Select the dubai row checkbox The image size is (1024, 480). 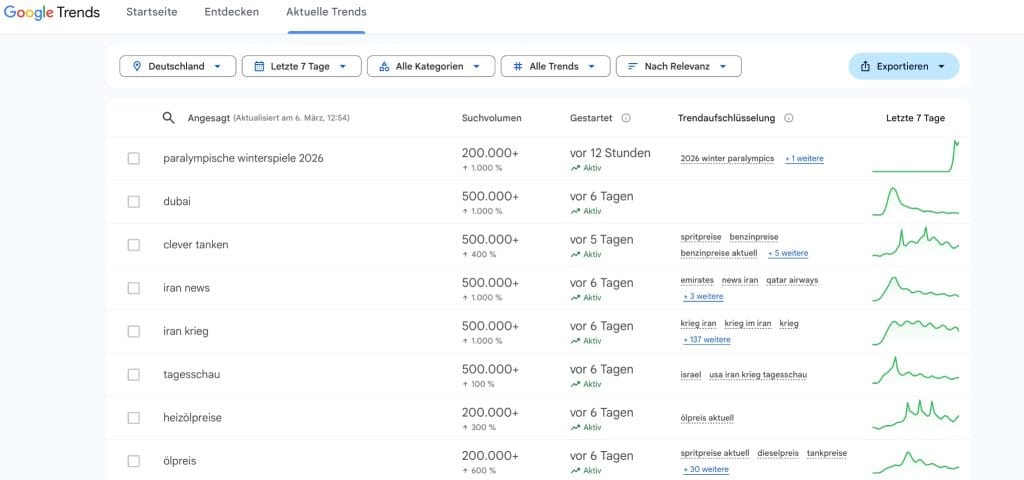134,202
